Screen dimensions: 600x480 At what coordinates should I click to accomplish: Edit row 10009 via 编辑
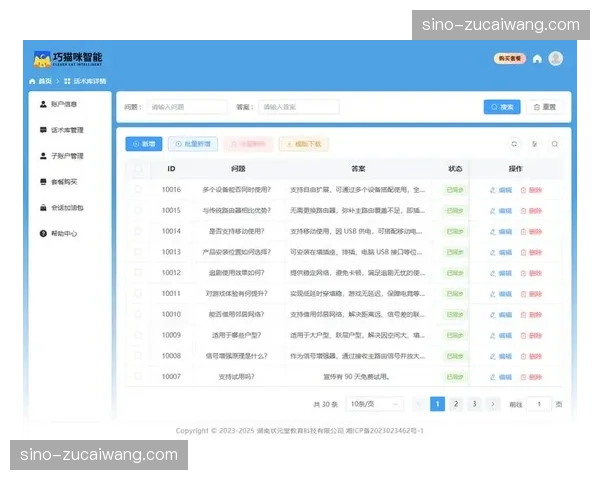pyautogui.click(x=501, y=336)
